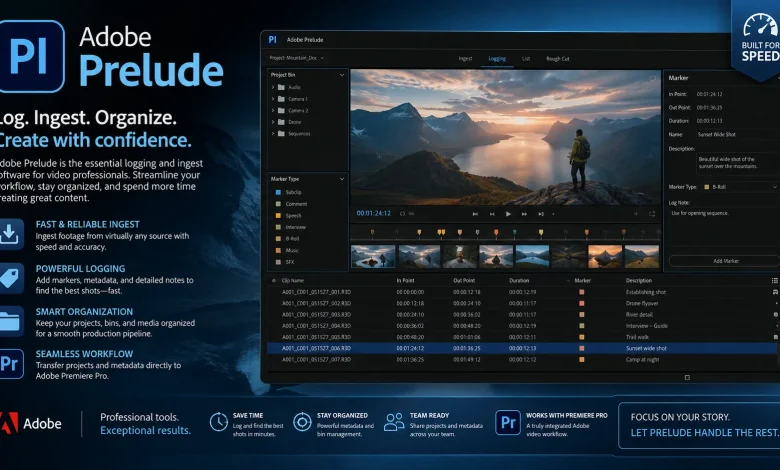Viewport: 780px width, 470px height.
Task: Switch to the Ingest tab
Action: (x=465, y=59)
